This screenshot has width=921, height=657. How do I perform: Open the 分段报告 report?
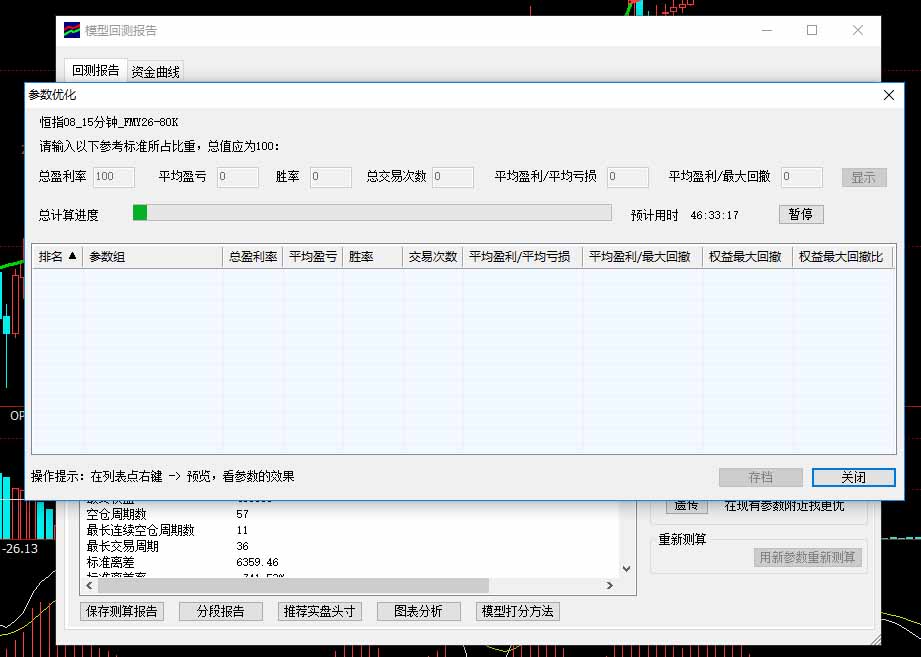coord(220,611)
